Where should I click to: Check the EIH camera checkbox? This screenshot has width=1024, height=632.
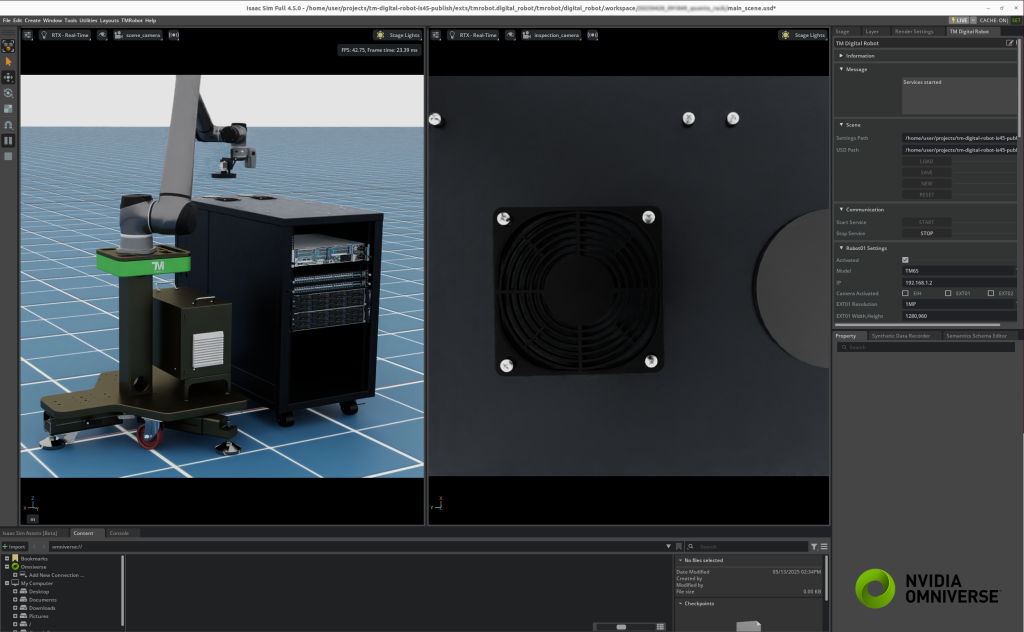905,293
